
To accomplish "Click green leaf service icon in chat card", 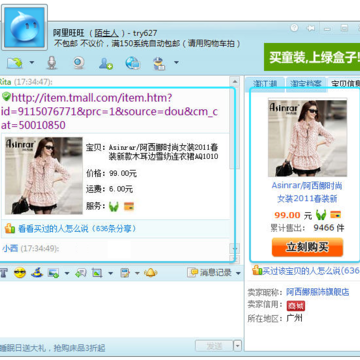I will (114, 206).
